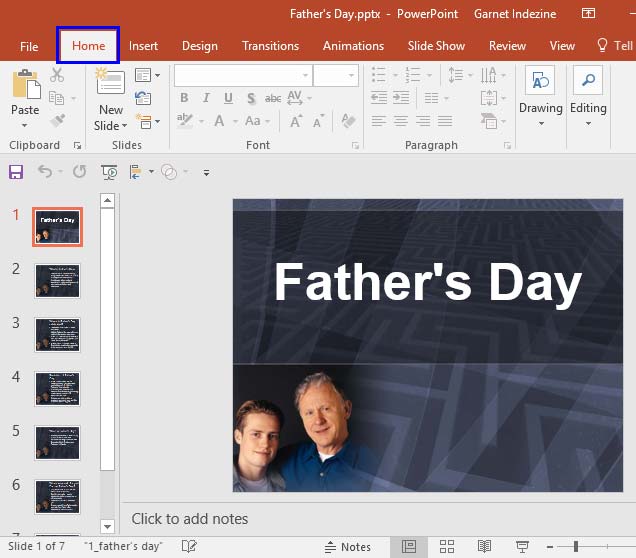
Task: Toggle Align Right paragraph
Action: (x=423, y=121)
